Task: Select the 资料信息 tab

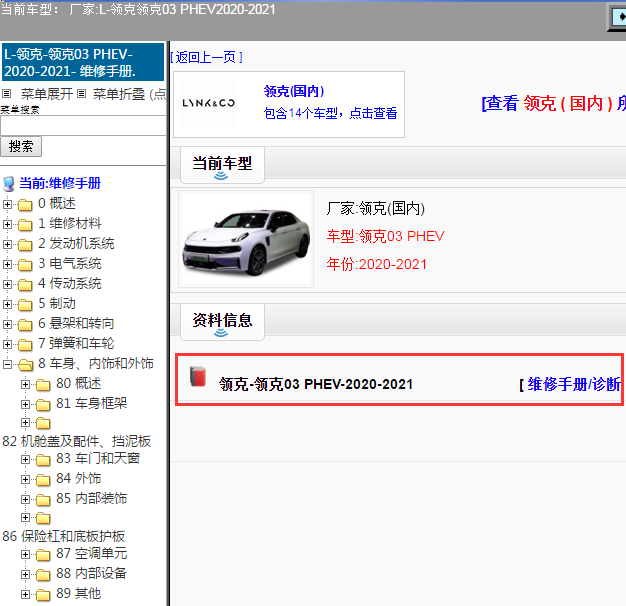Action: [x=222, y=322]
